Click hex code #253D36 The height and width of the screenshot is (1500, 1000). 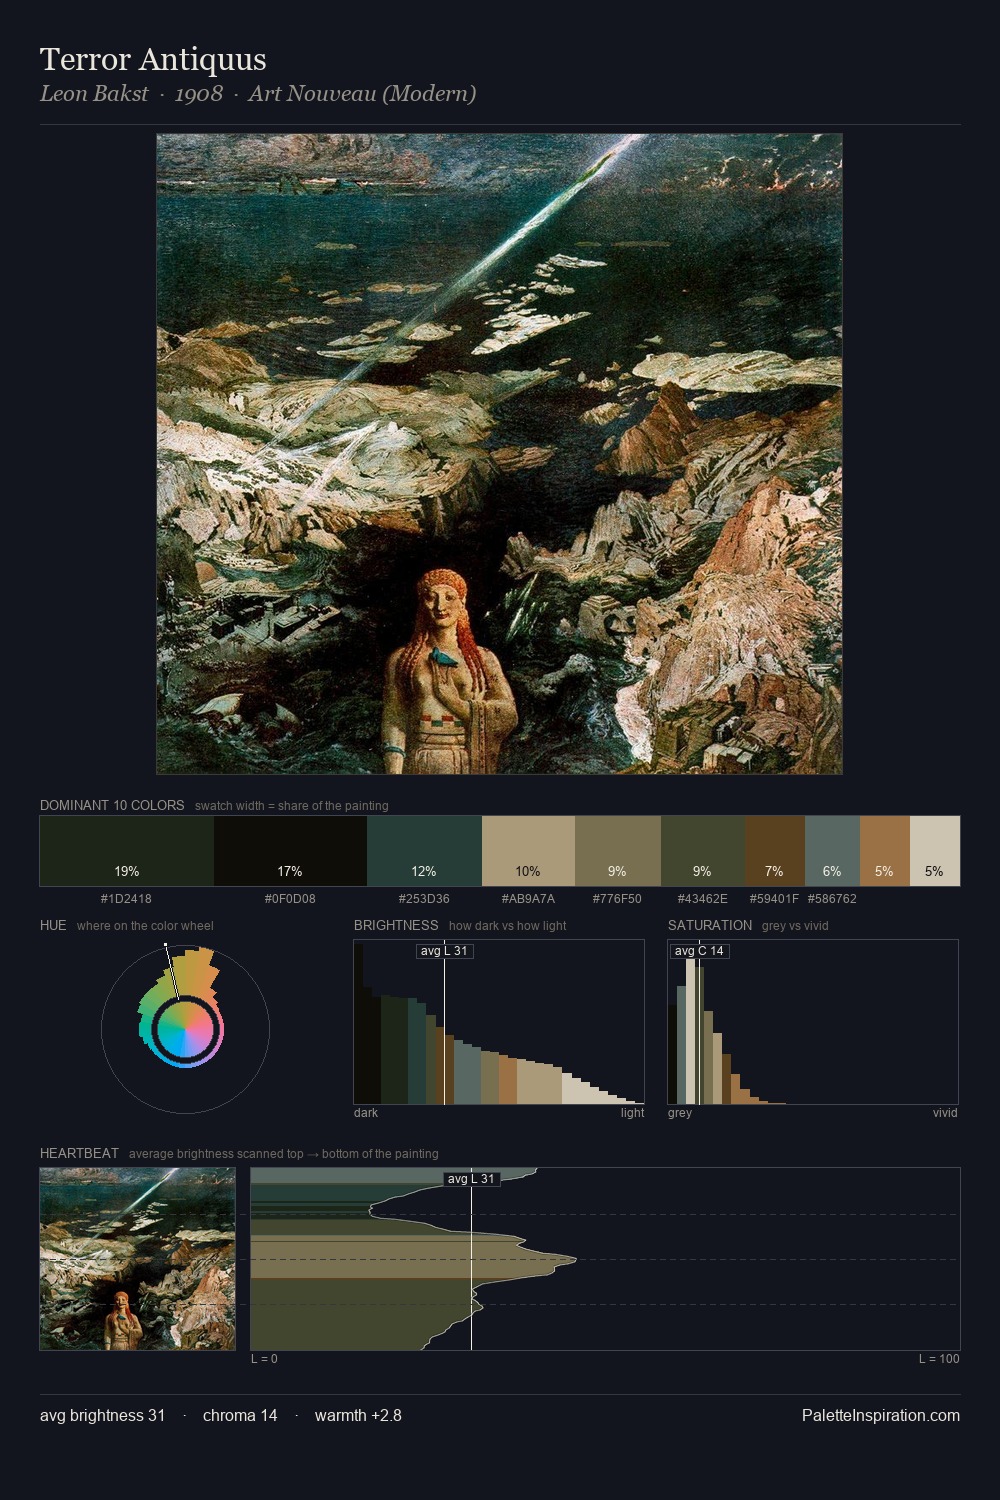[424, 899]
